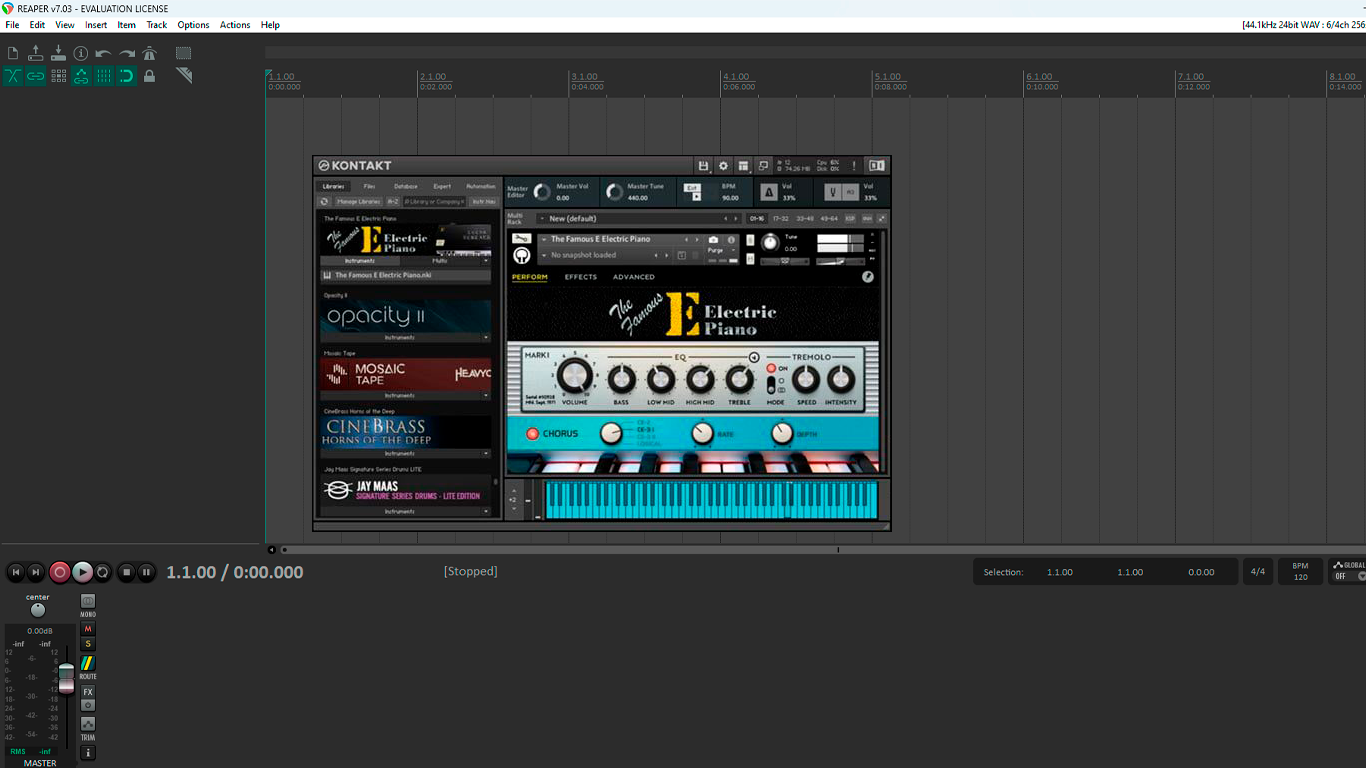Switch to Kontakt Automation tab
Image resolution: width=1366 pixels, height=768 pixels.
pos(480,186)
